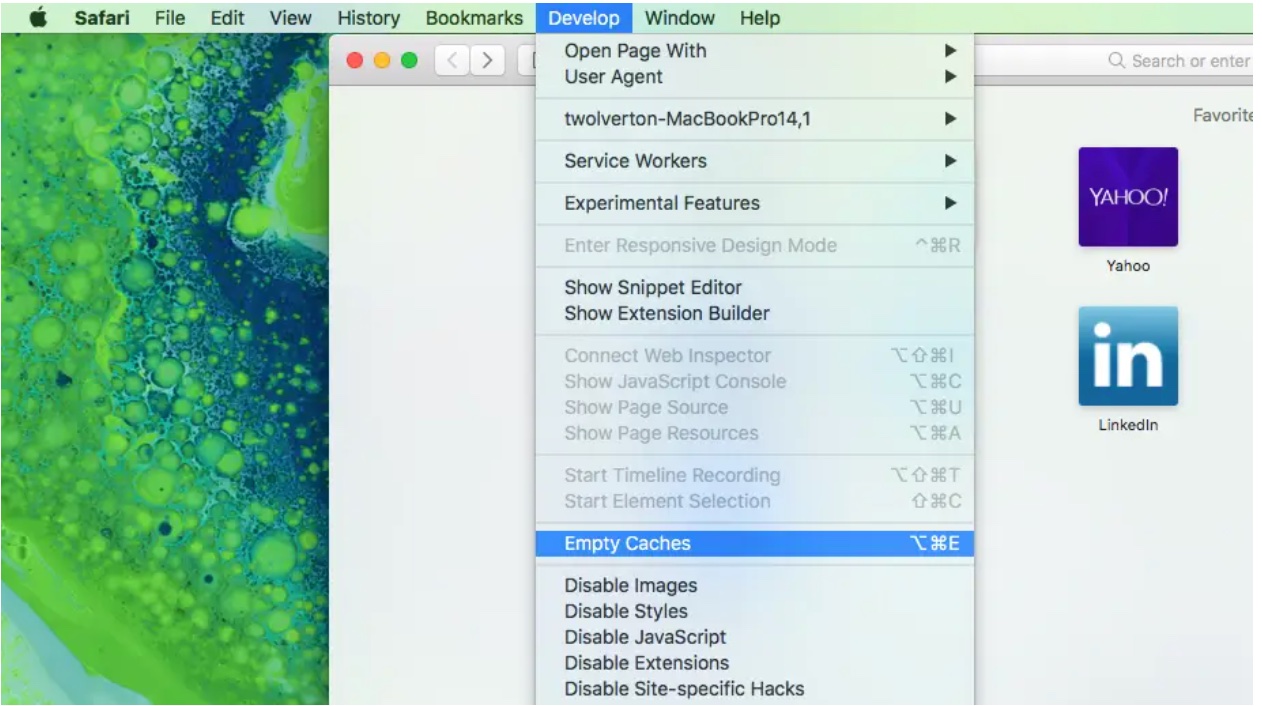Open the Yahoo favorite tile

[1128, 197]
